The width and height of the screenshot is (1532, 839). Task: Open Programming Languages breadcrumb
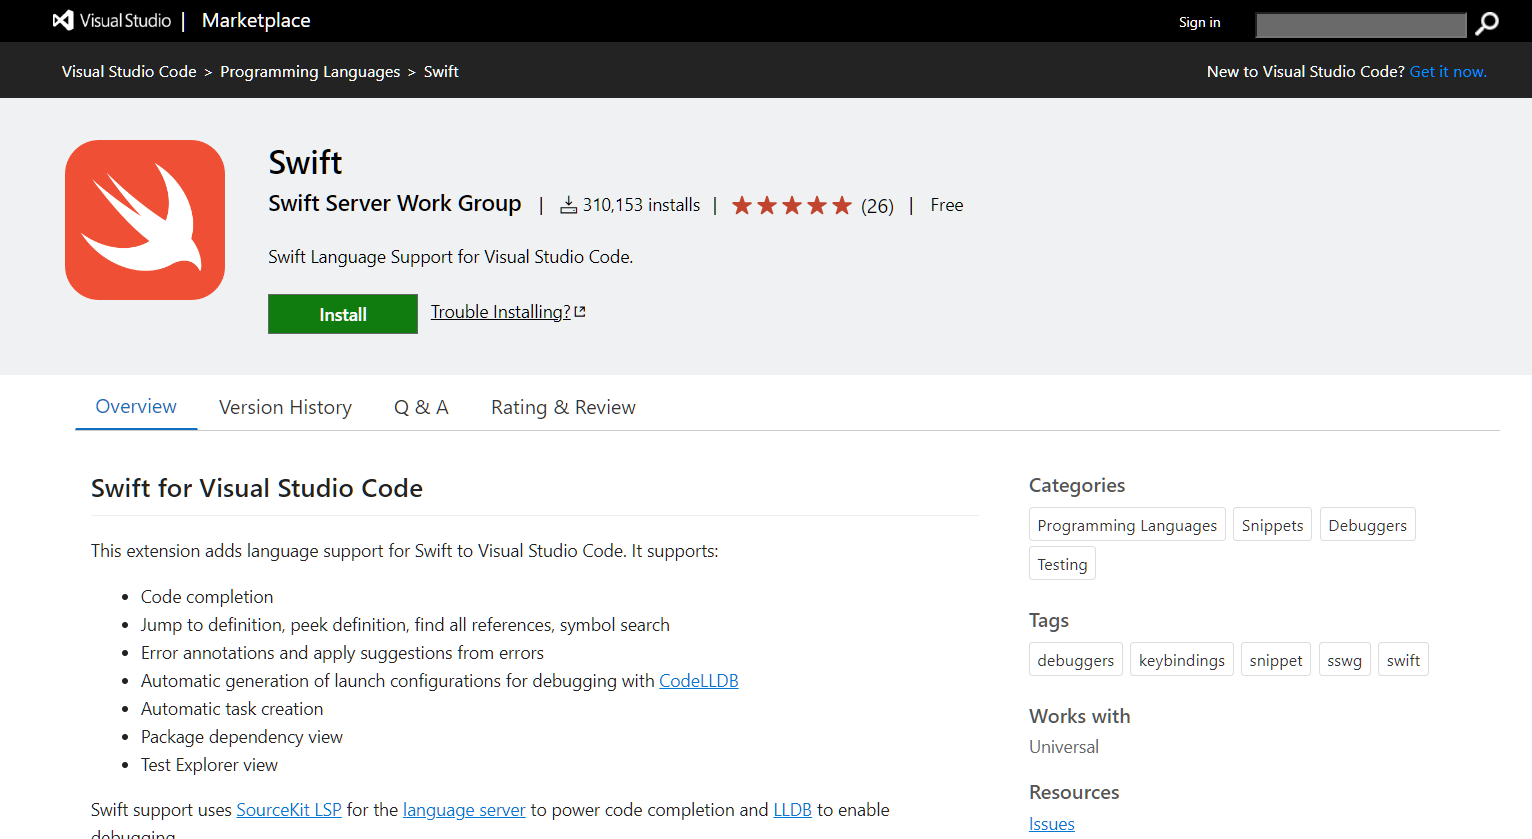click(x=310, y=72)
